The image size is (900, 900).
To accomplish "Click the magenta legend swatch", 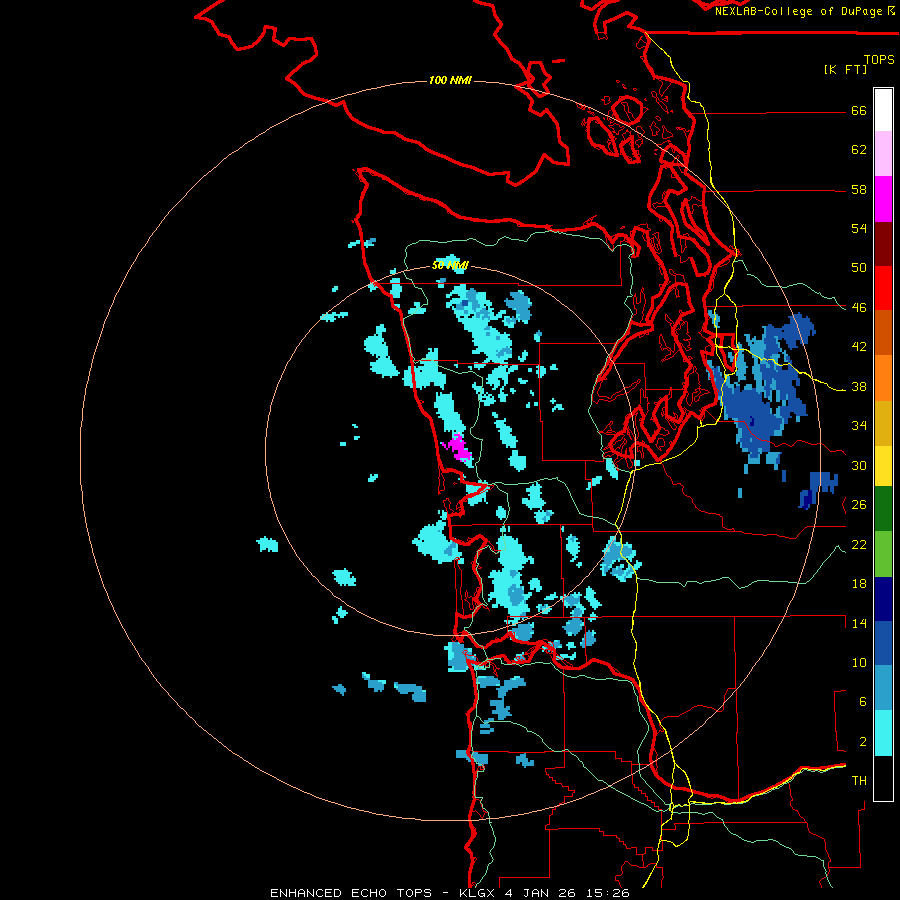I will point(883,199).
